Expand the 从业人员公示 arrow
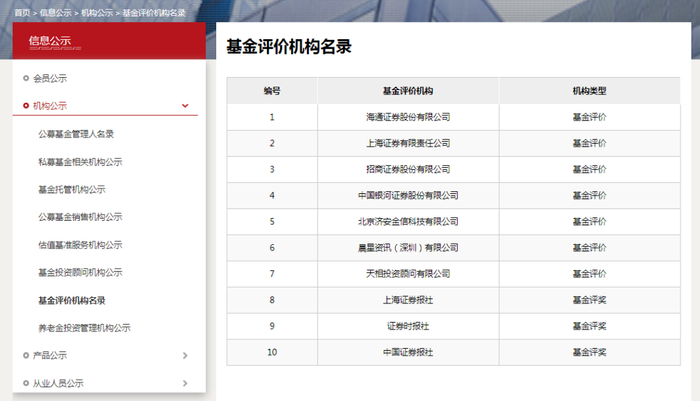The height and width of the screenshot is (401, 700). coord(185,383)
